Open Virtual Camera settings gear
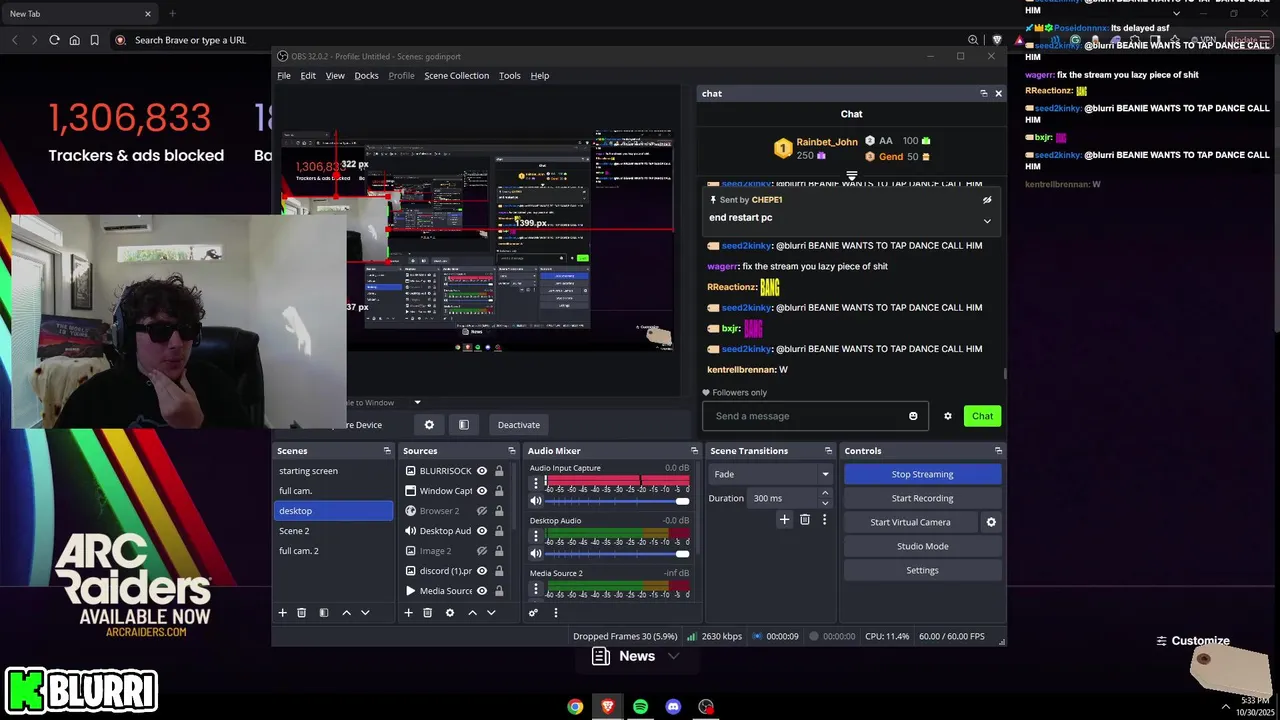This screenshot has width=1280, height=720. [991, 522]
